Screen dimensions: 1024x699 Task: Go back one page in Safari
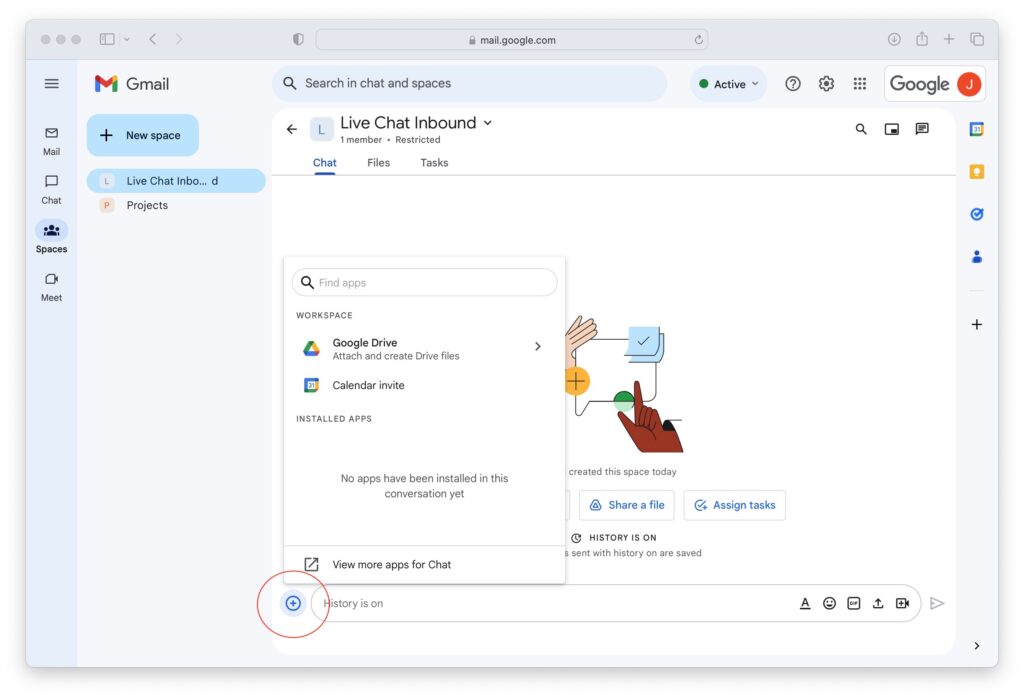tap(153, 39)
